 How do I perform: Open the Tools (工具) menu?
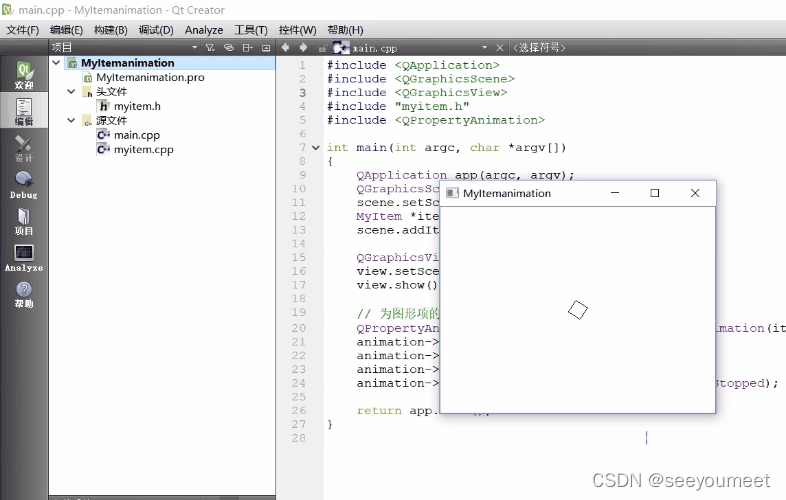click(x=251, y=30)
